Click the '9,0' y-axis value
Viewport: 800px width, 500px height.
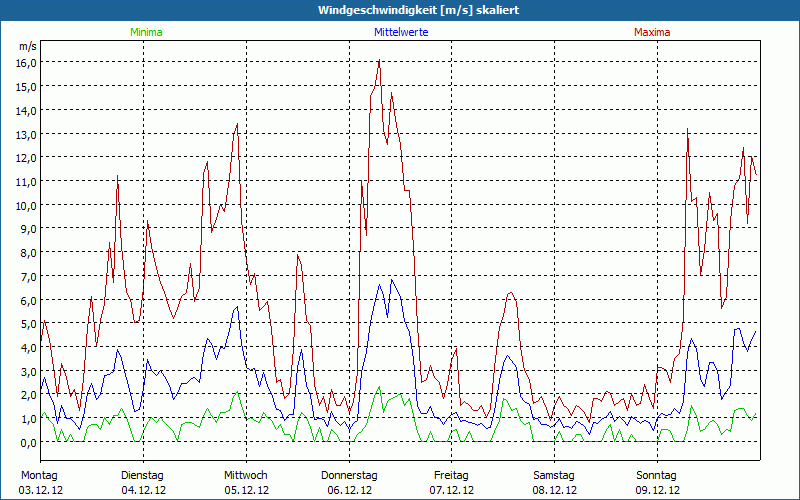pyautogui.click(x=30, y=229)
